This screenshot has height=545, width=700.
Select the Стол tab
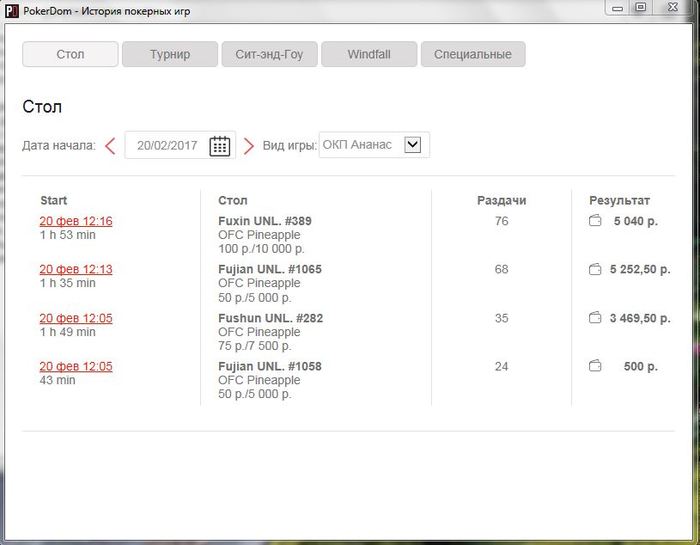pyautogui.click(x=71, y=54)
